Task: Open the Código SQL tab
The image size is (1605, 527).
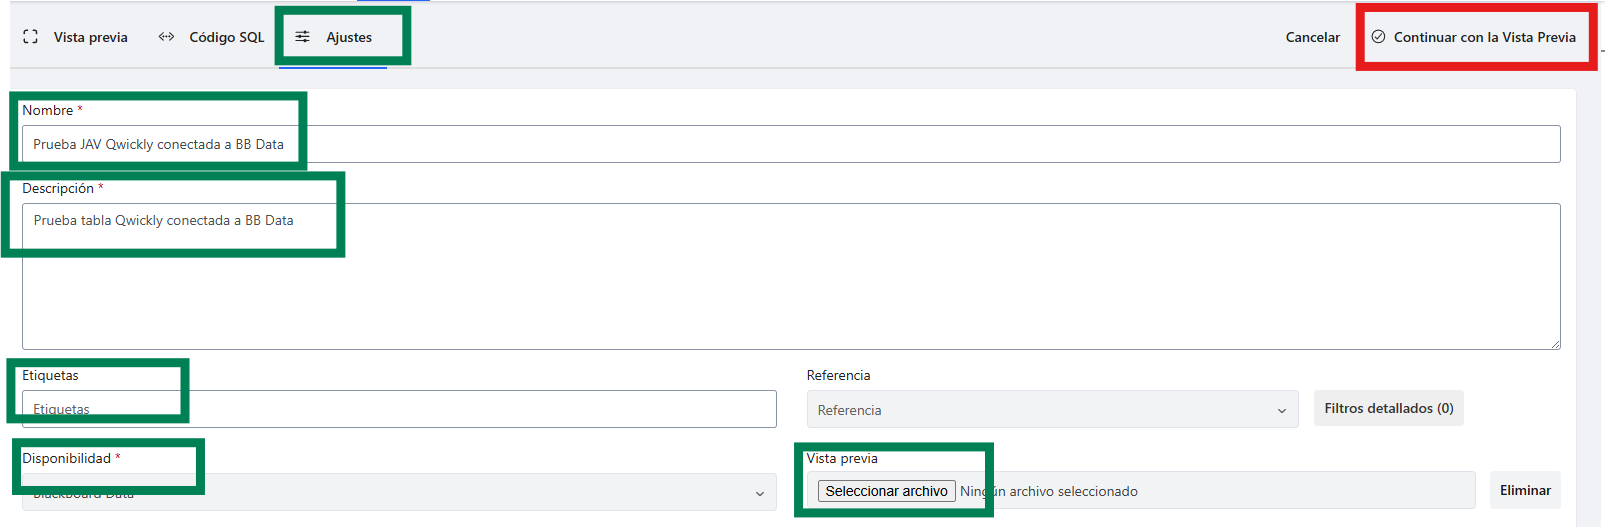Action: pos(212,37)
